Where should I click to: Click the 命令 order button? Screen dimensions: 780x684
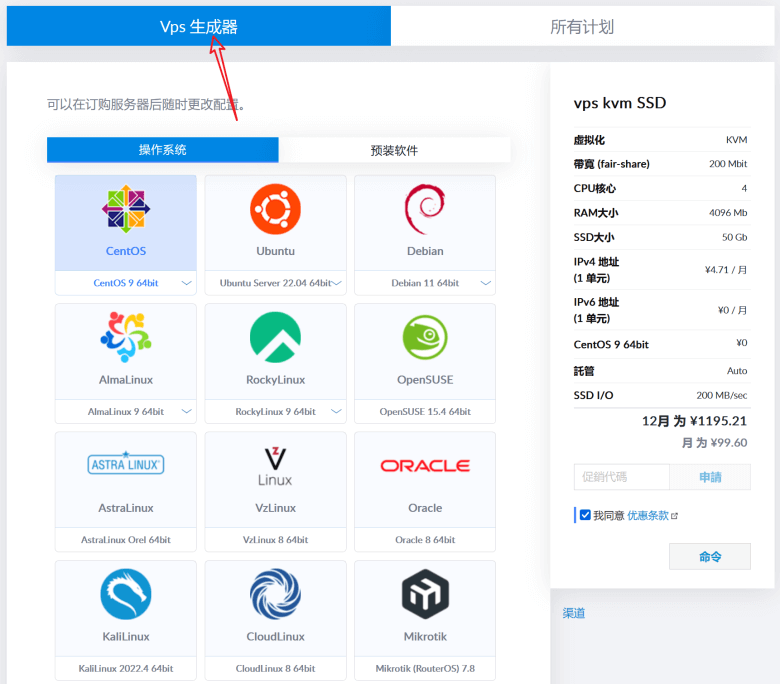click(710, 556)
